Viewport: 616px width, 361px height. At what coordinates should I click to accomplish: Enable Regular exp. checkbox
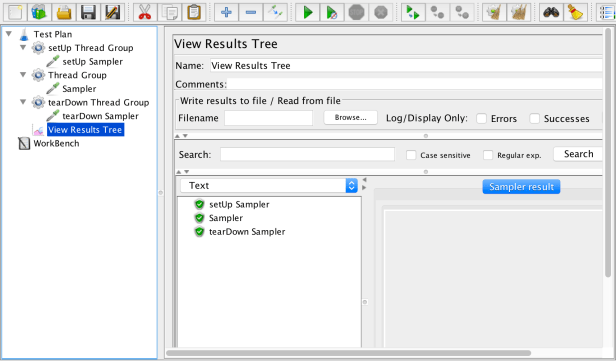[488, 155]
